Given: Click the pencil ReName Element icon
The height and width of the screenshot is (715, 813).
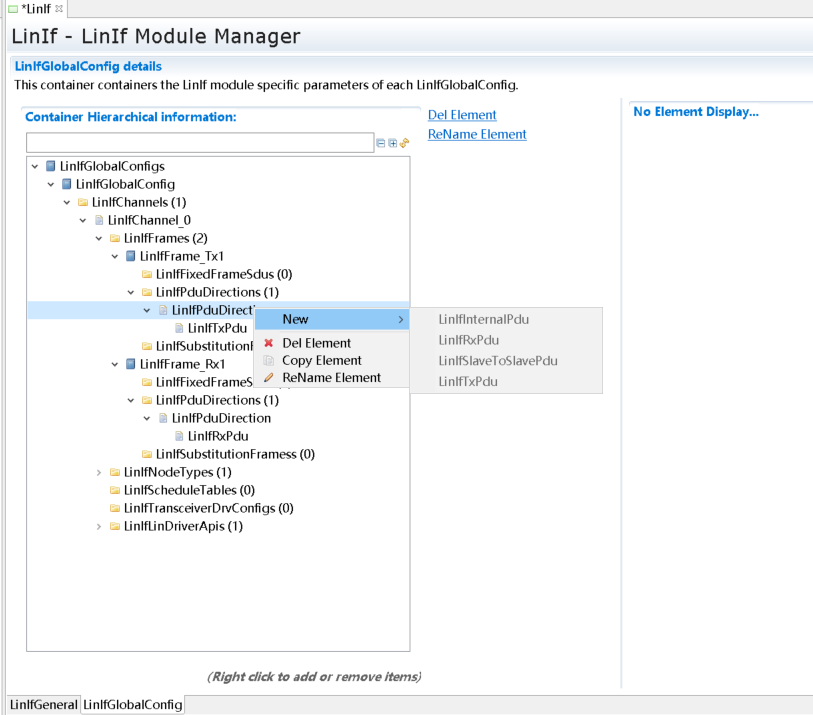Looking at the screenshot, I should pyautogui.click(x=268, y=378).
